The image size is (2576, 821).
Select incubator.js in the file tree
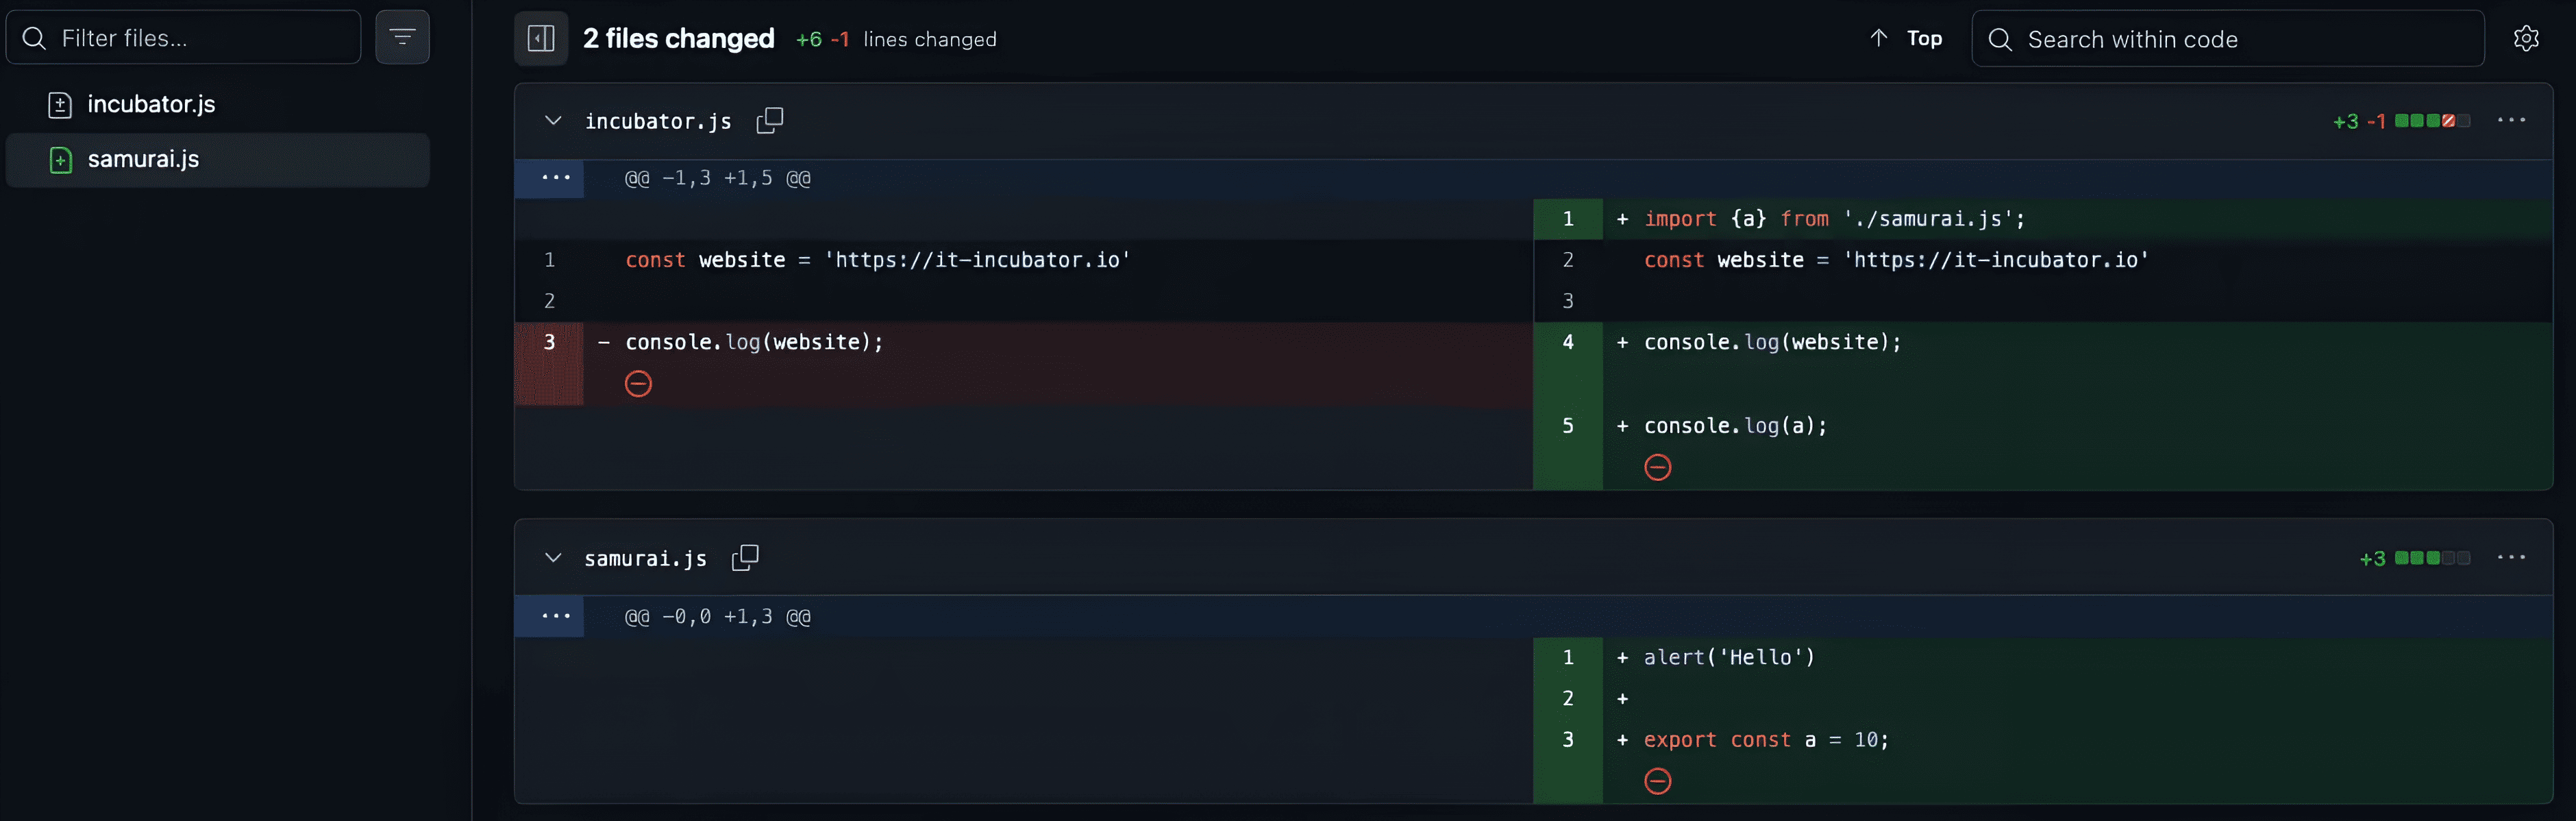[x=151, y=104]
